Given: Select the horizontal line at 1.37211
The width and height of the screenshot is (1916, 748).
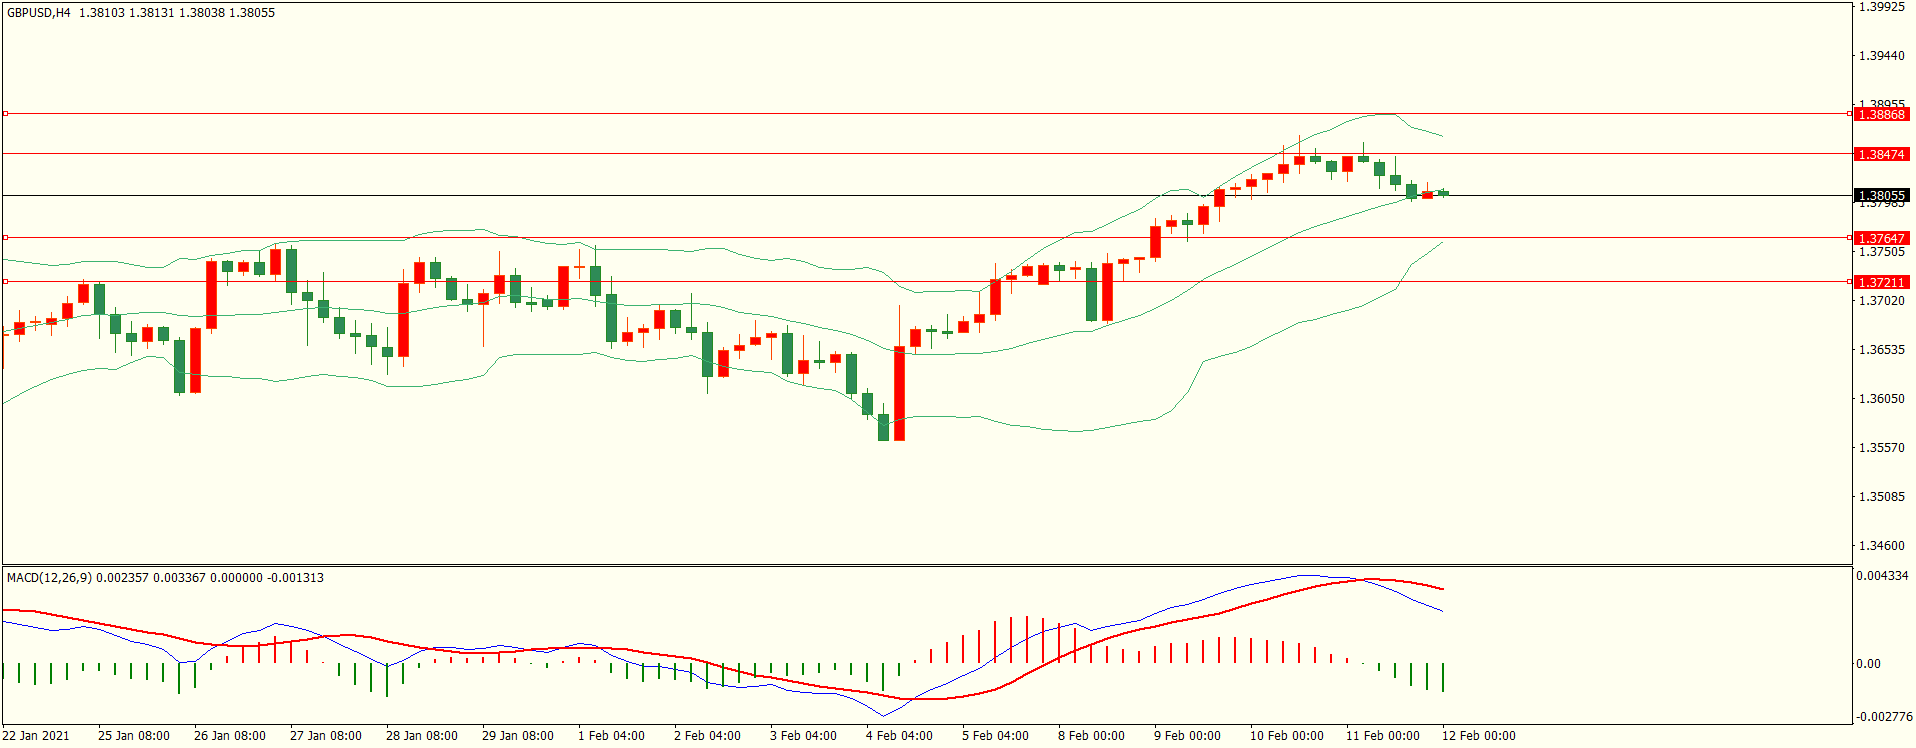Looking at the screenshot, I should pyautogui.click(x=926, y=282).
